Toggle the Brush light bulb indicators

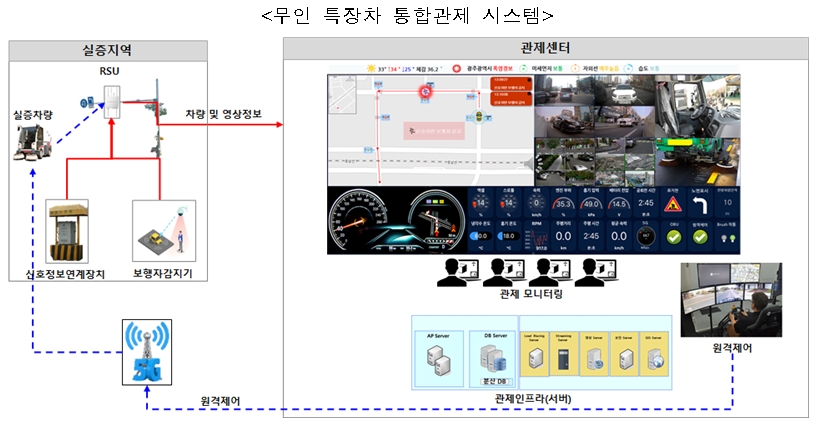click(x=727, y=238)
